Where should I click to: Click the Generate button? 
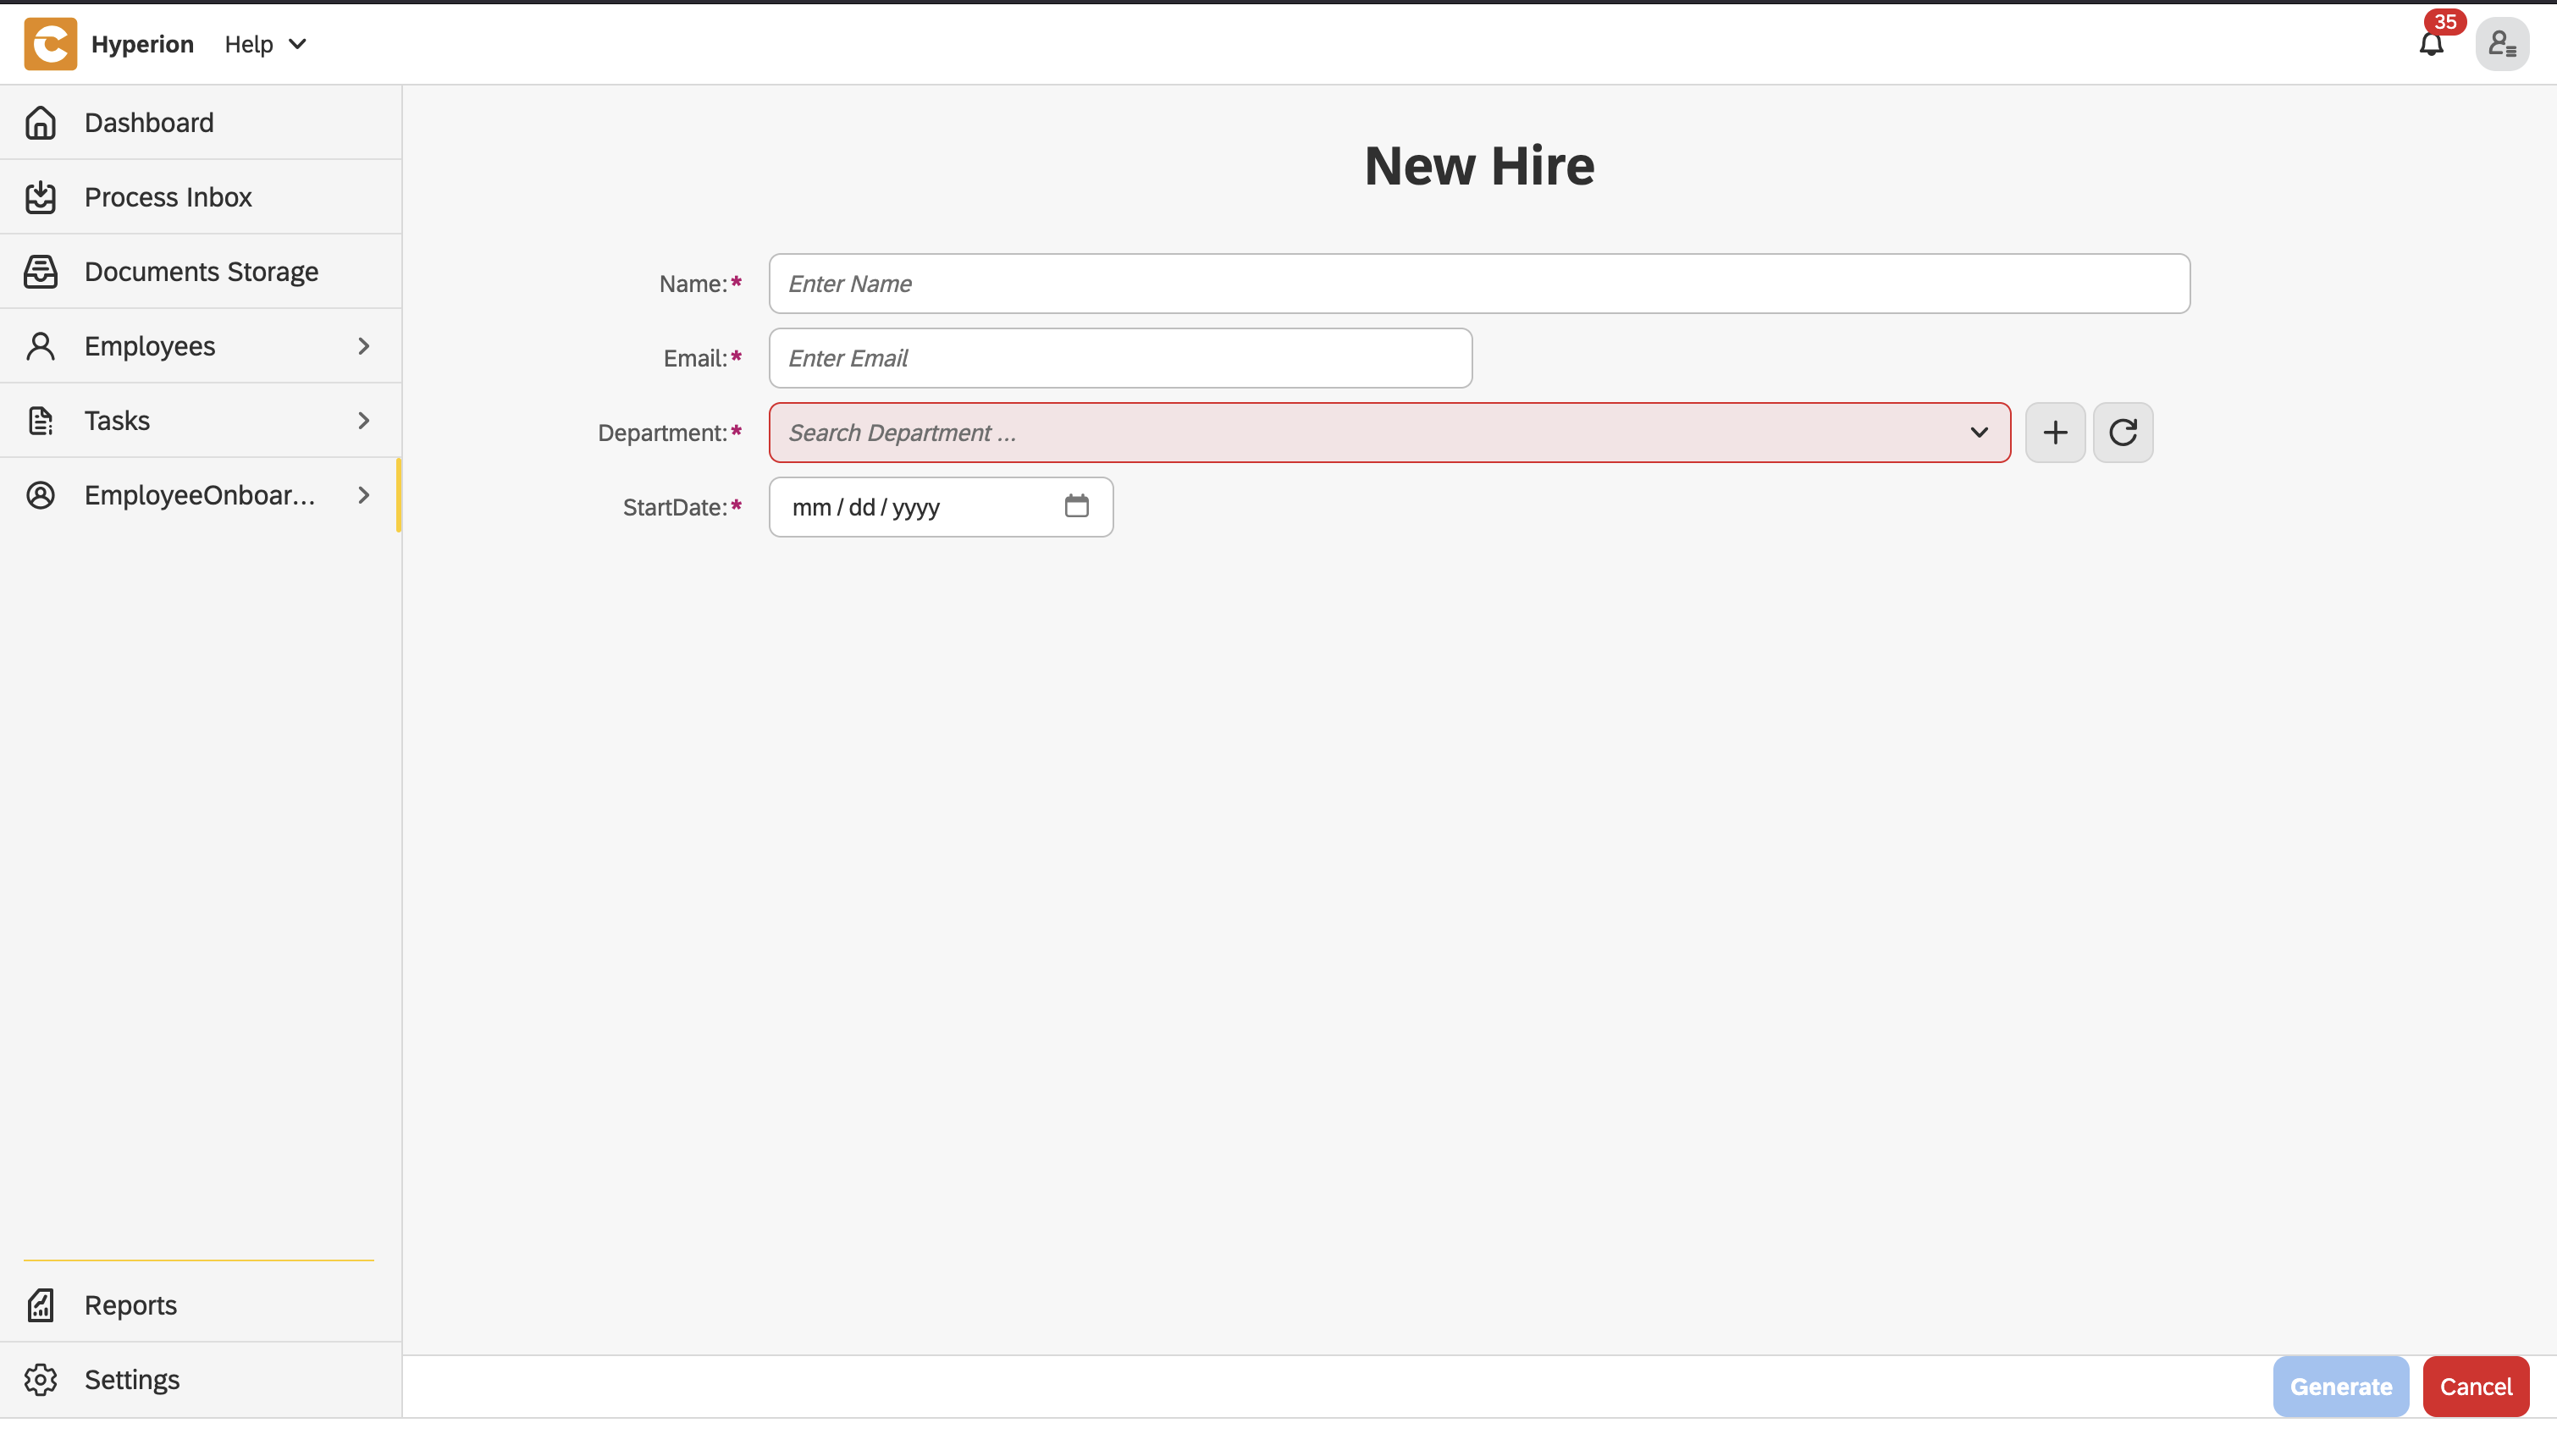tap(2340, 1386)
